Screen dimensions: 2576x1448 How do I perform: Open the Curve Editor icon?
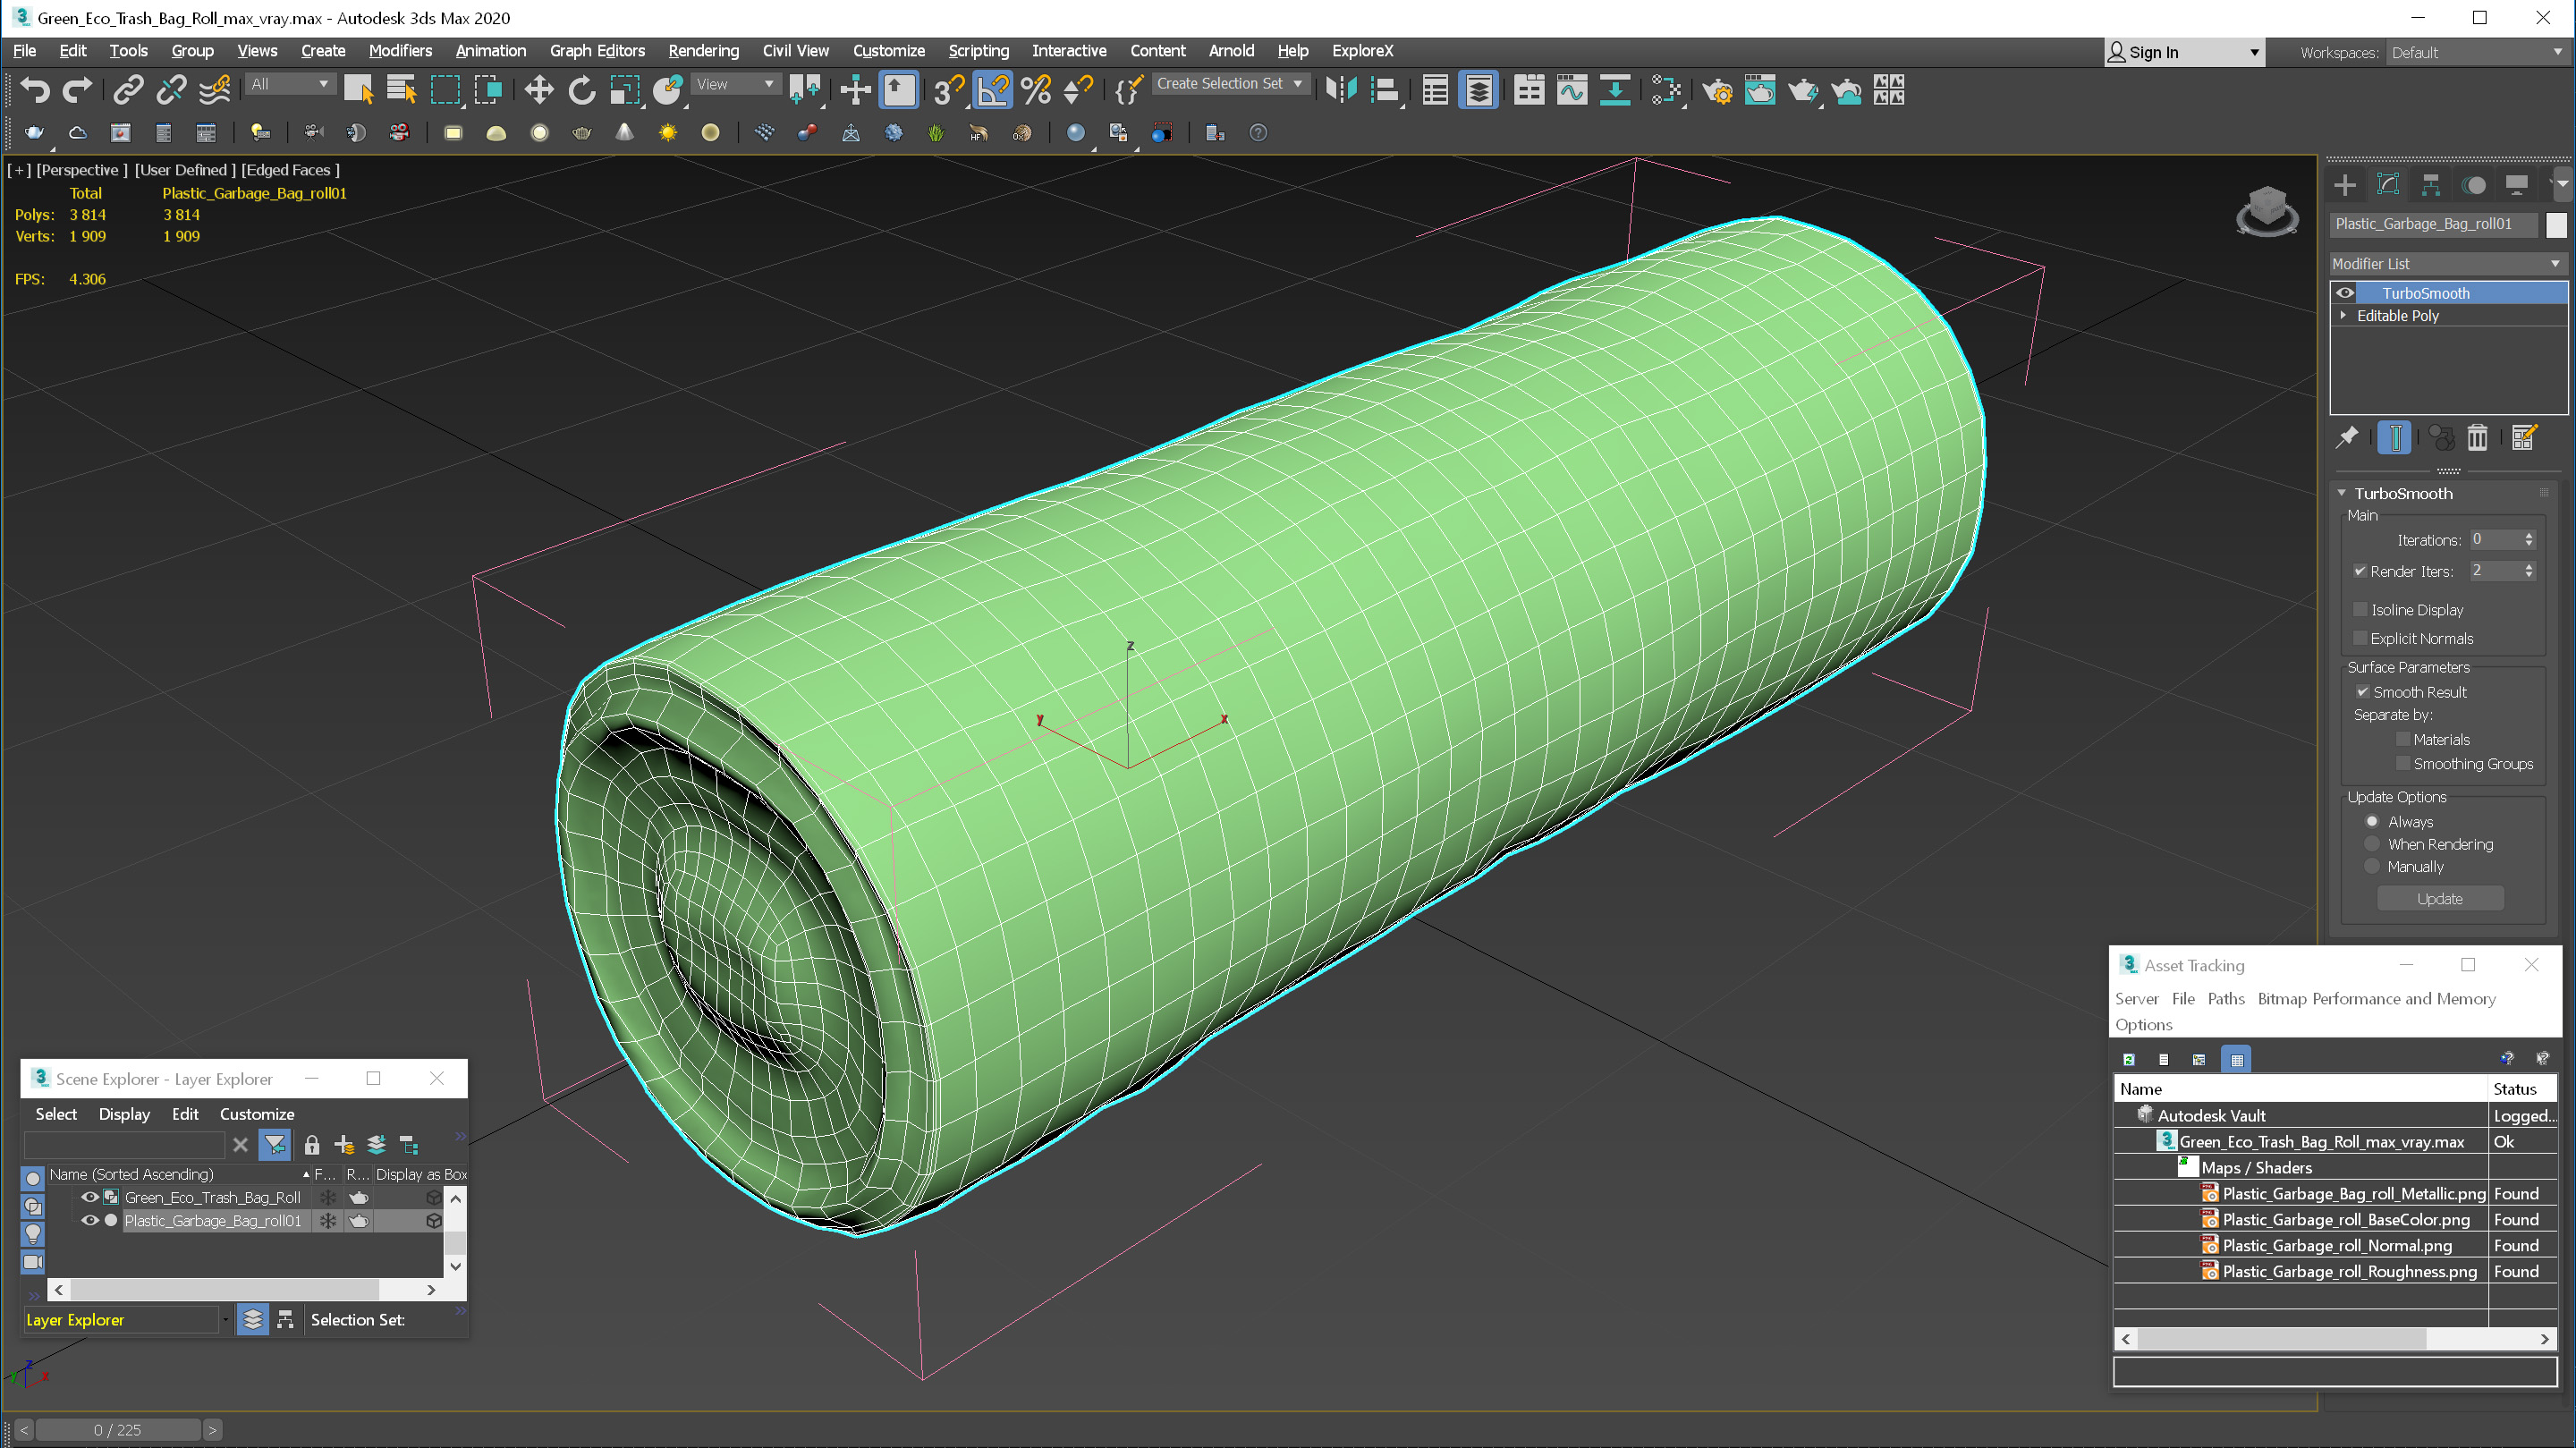click(x=1572, y=91)
